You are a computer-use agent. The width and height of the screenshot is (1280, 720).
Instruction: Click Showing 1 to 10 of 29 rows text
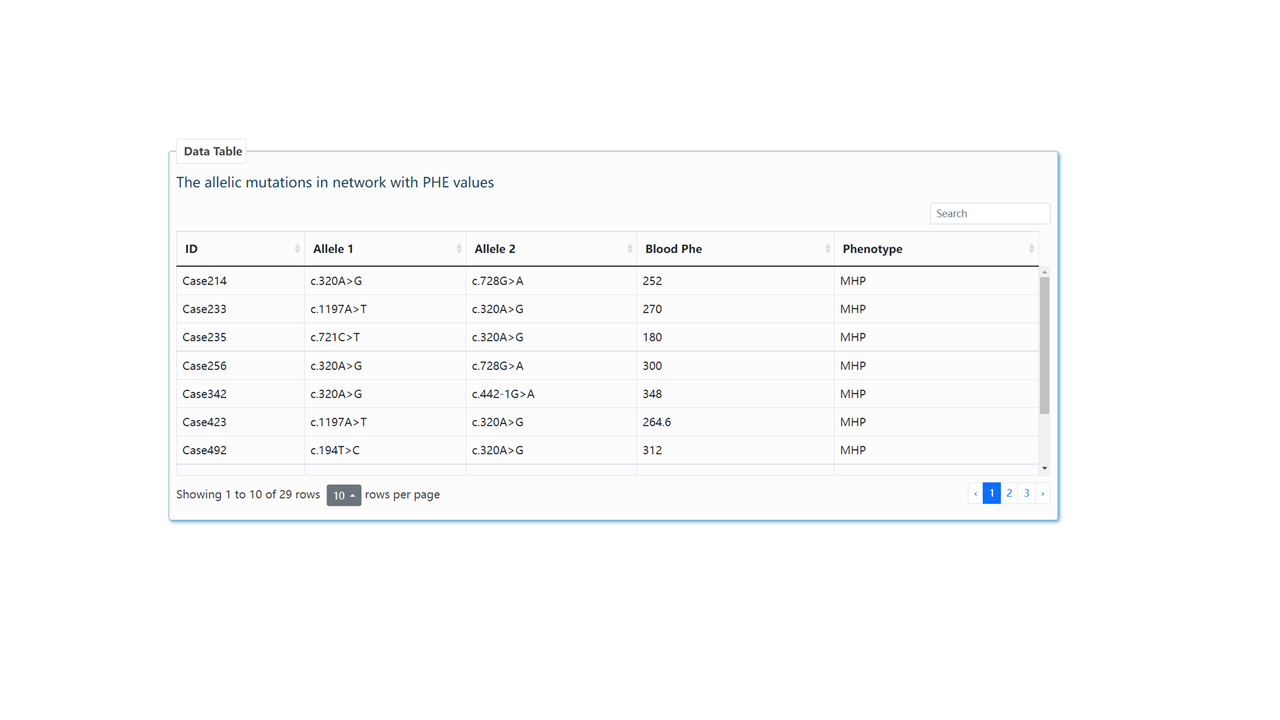click(248, 494)
